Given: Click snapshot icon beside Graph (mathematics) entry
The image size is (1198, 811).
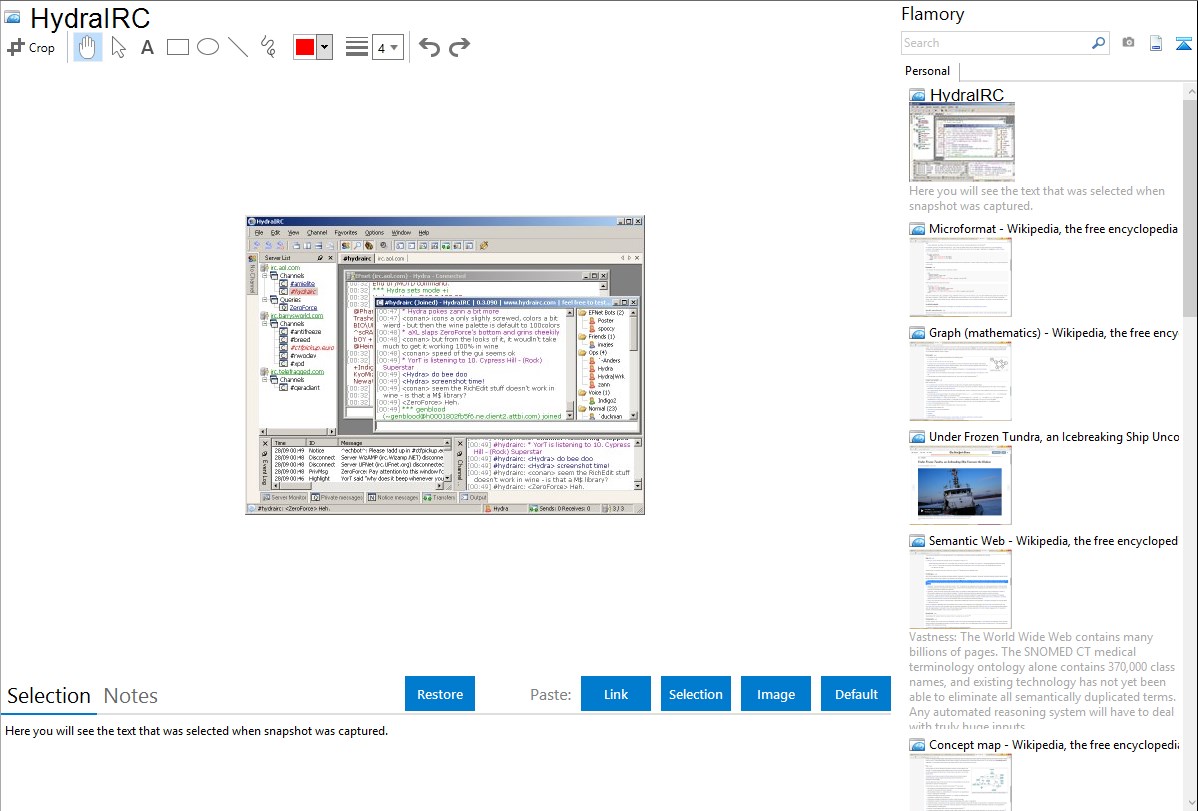Looking at the screenshot, I should [x=917, y=333].
